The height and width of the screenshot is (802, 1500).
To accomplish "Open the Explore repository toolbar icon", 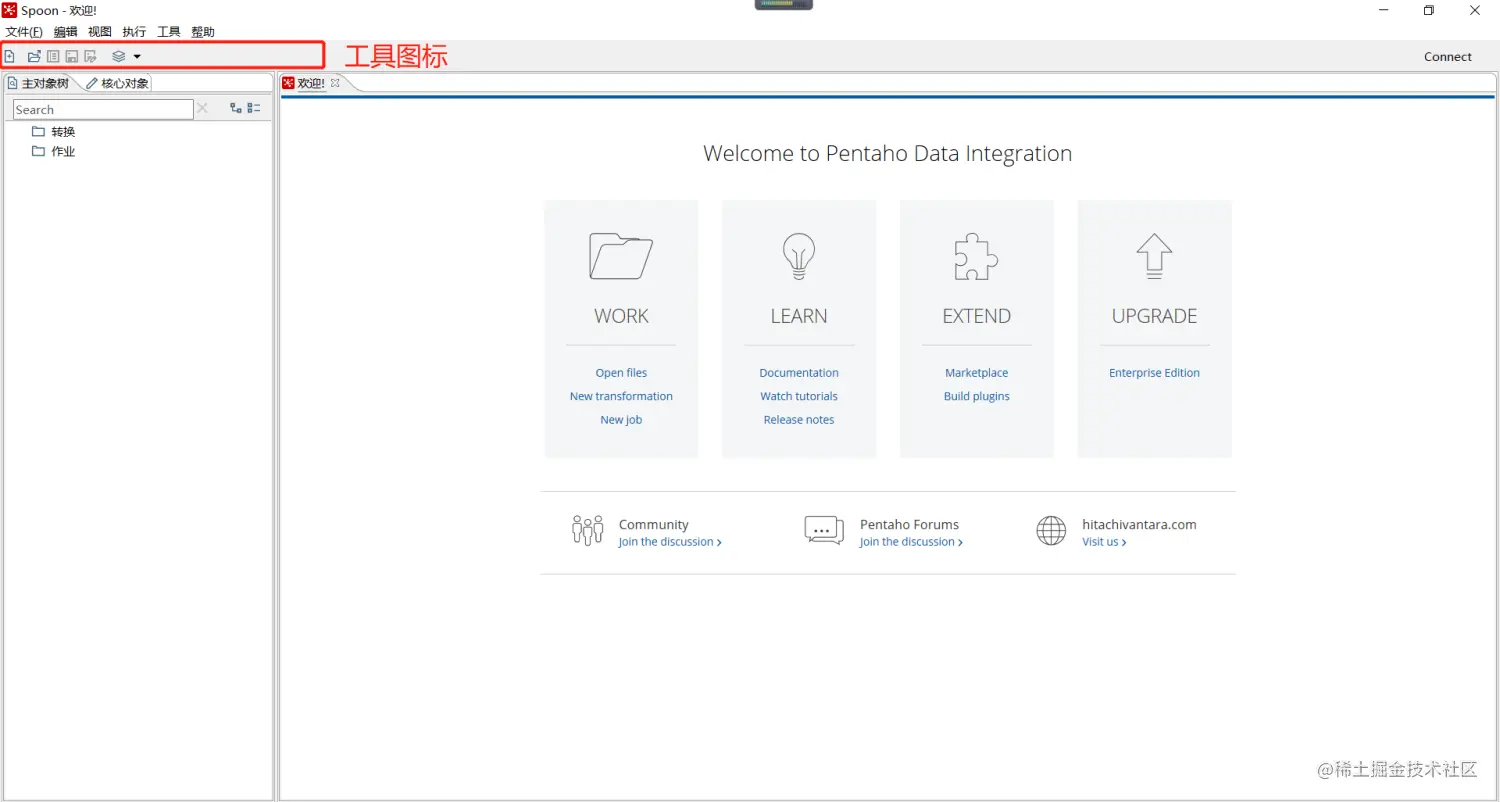I will coord(53,57).
